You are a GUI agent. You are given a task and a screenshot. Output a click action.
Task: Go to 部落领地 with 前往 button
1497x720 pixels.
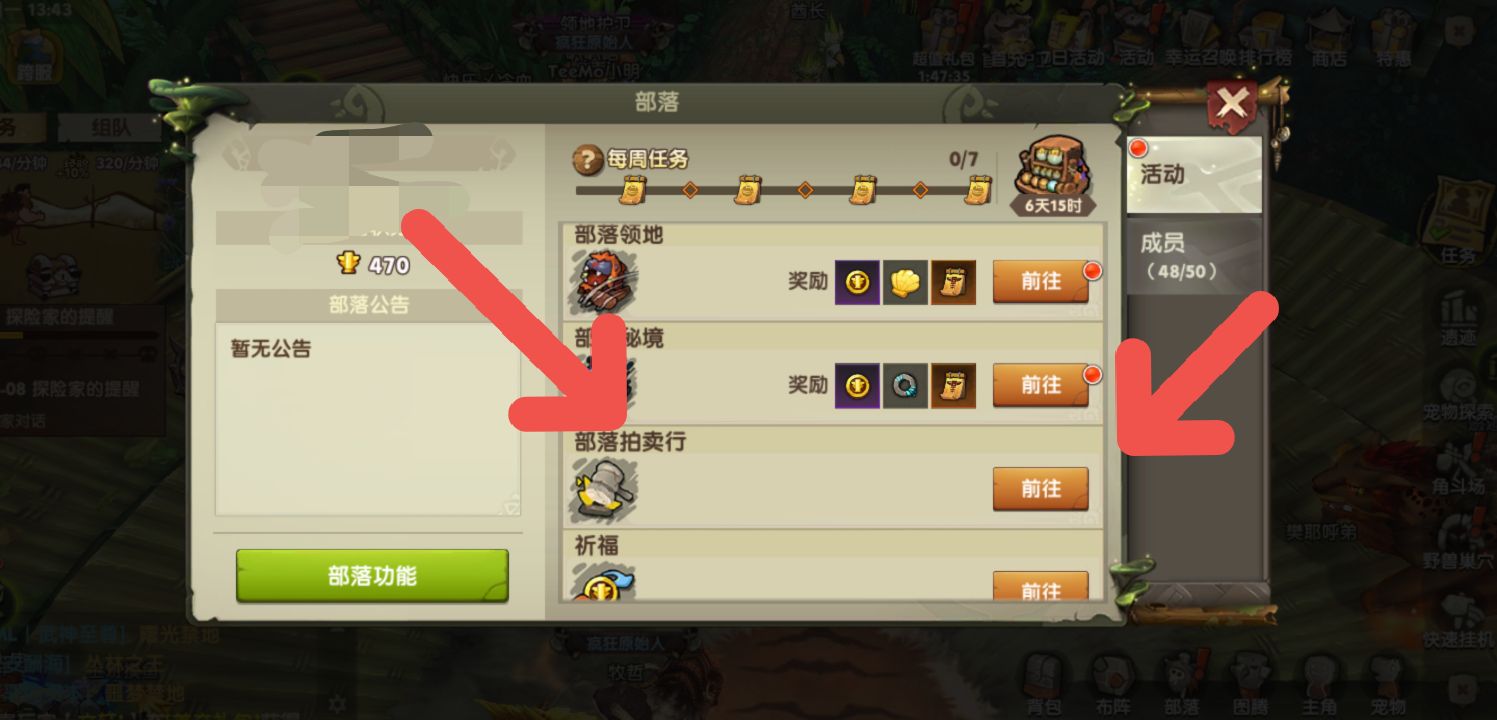click(x=1041, y=281)
